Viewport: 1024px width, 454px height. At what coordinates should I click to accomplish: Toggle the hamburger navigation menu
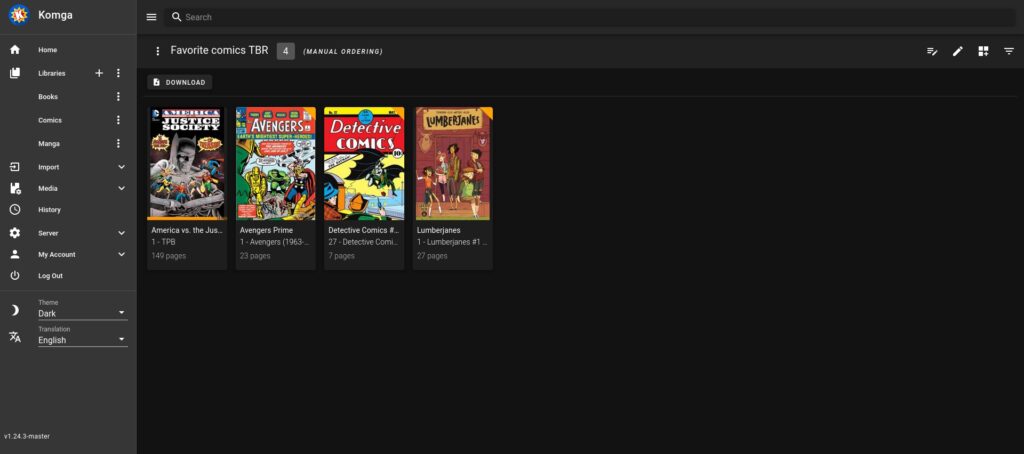click(152, 17)
